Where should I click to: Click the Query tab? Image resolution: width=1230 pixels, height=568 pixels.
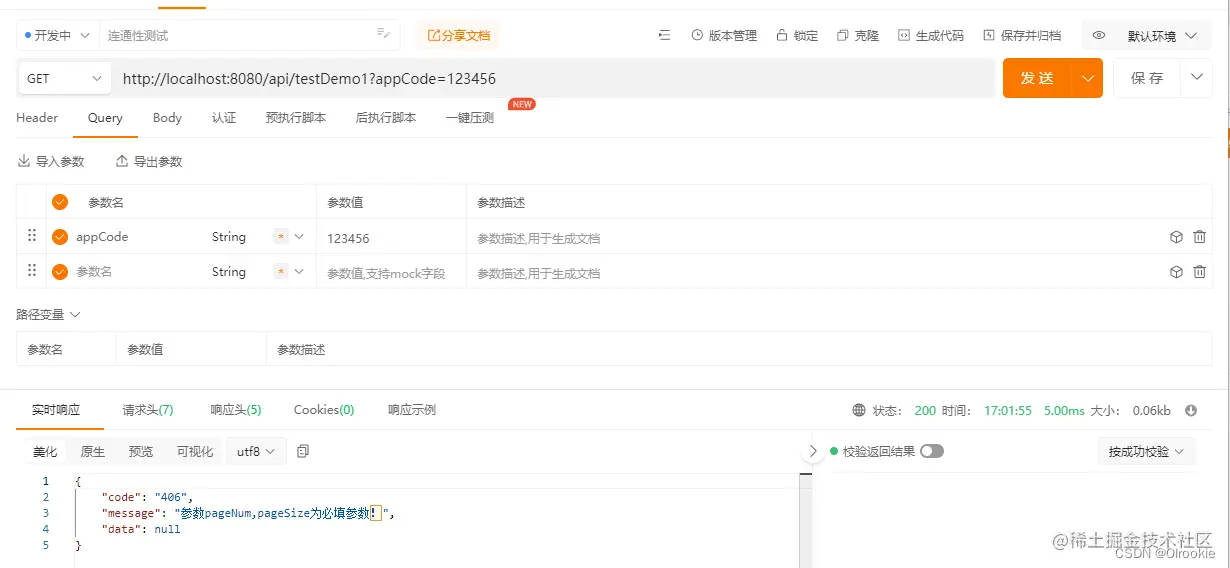[x=105, y=118]
